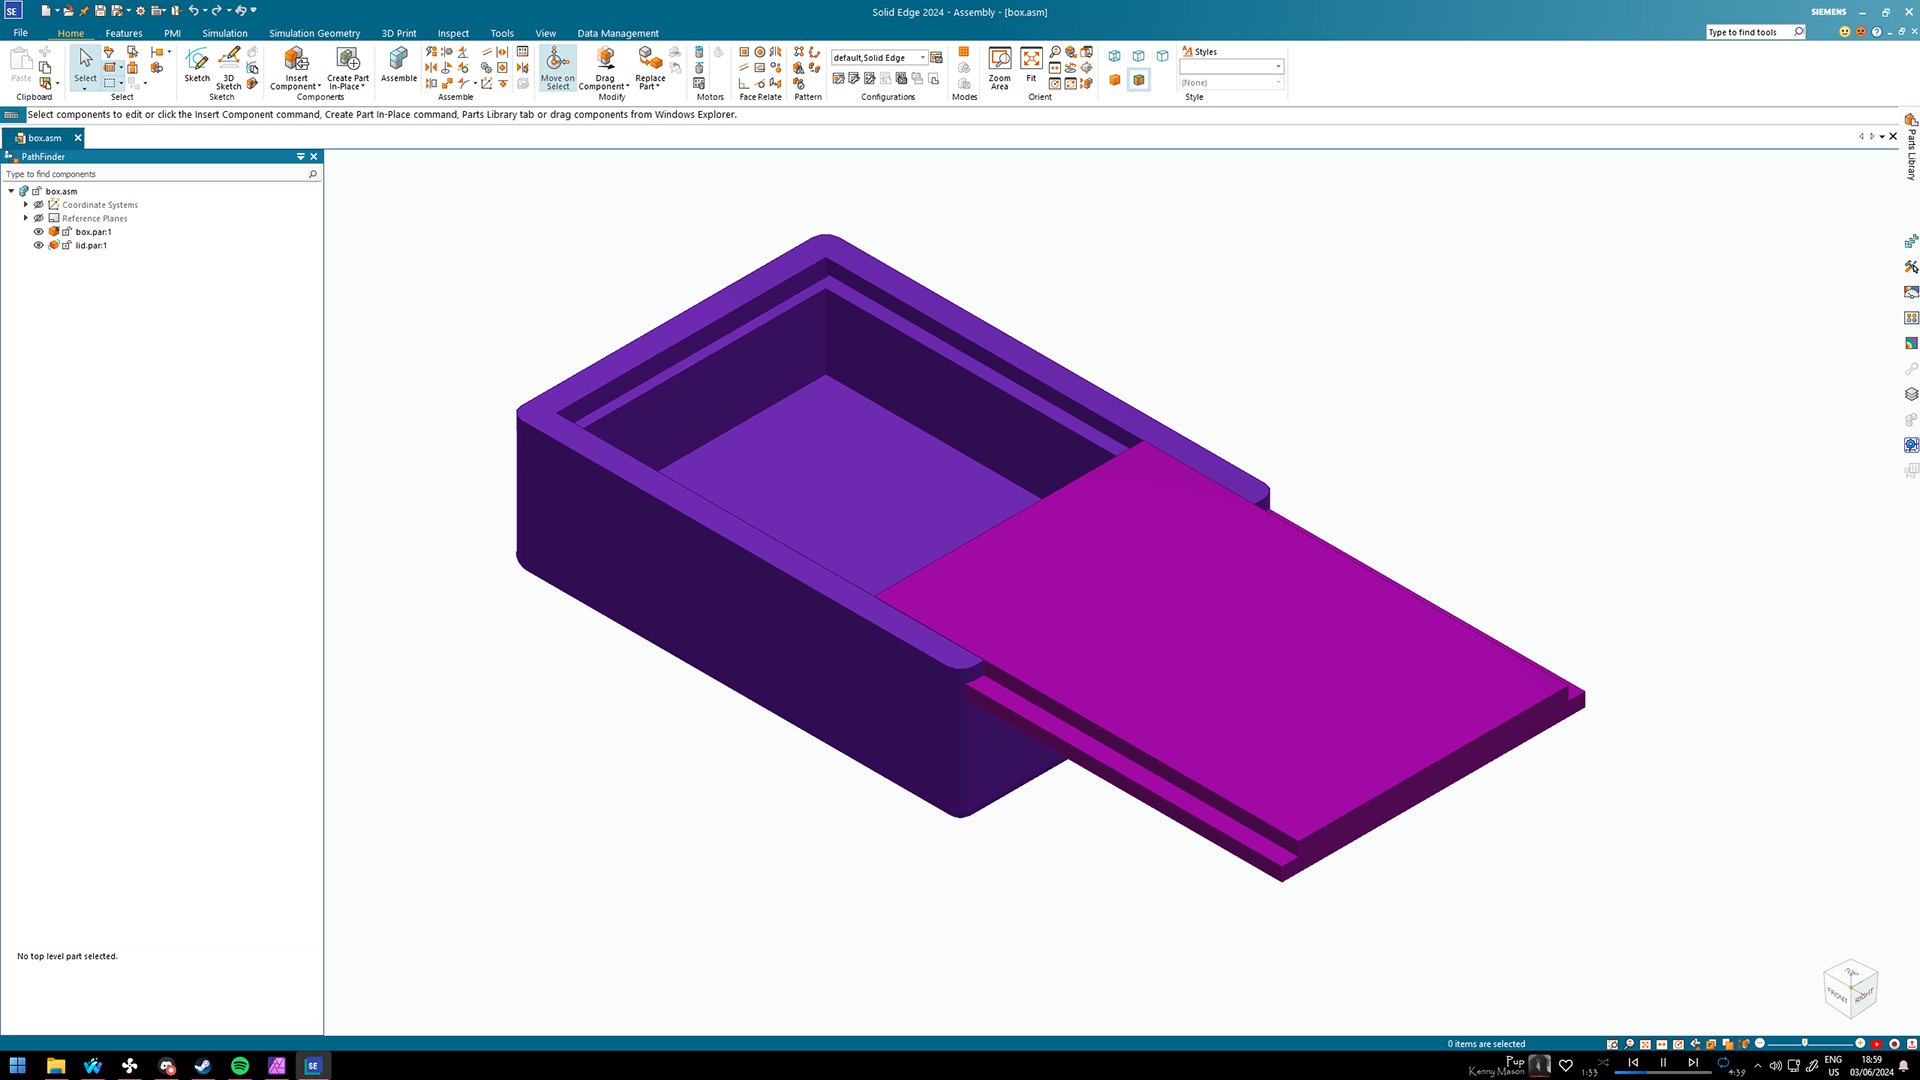Click the Assemble command icon
This screenshot has height=1080, width=1920.
pyautogui.click(x=399, y=64)
